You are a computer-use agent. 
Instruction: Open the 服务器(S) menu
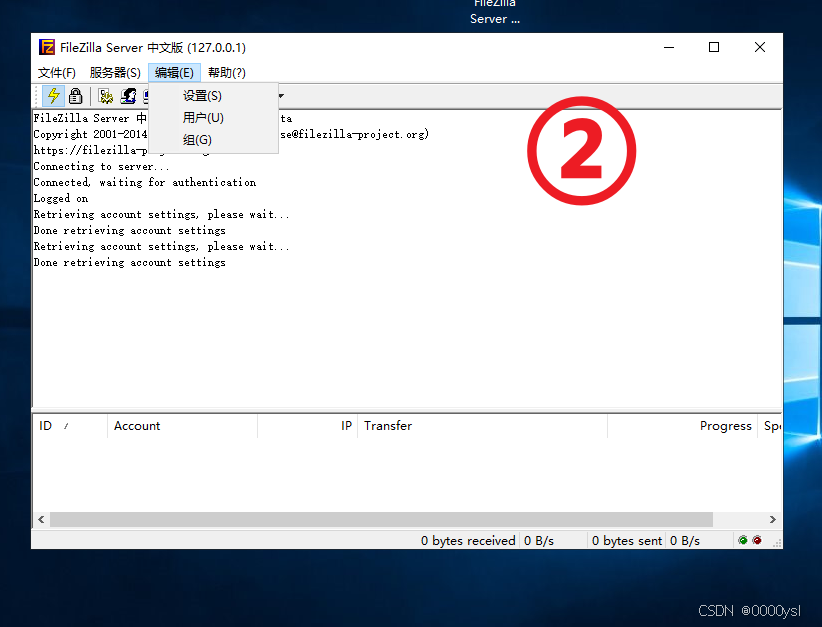115,73
